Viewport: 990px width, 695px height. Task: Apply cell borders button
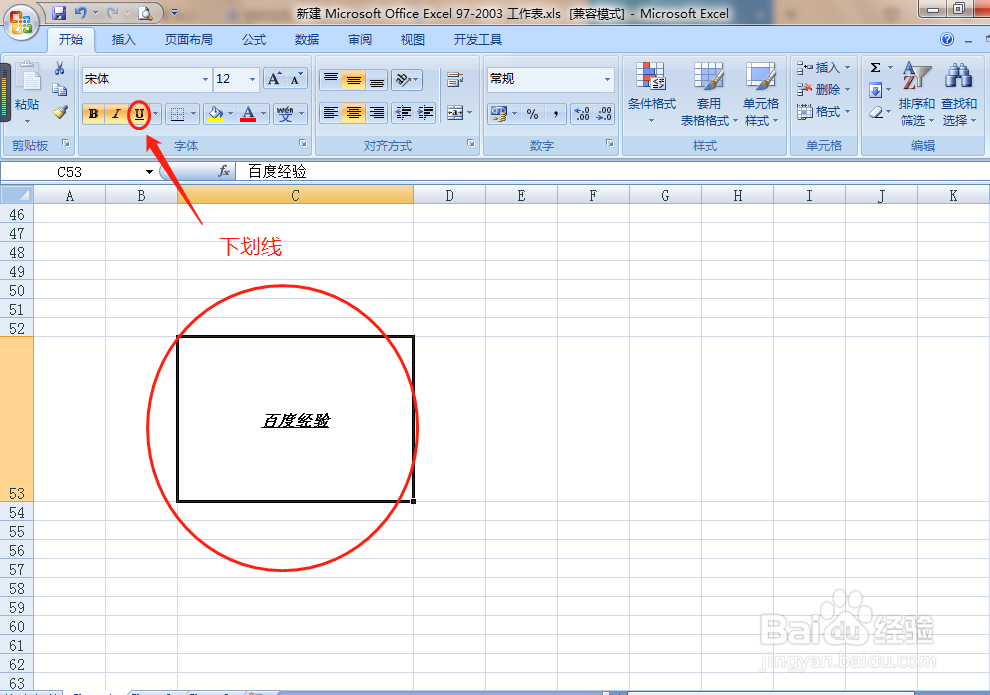[177, 114]
